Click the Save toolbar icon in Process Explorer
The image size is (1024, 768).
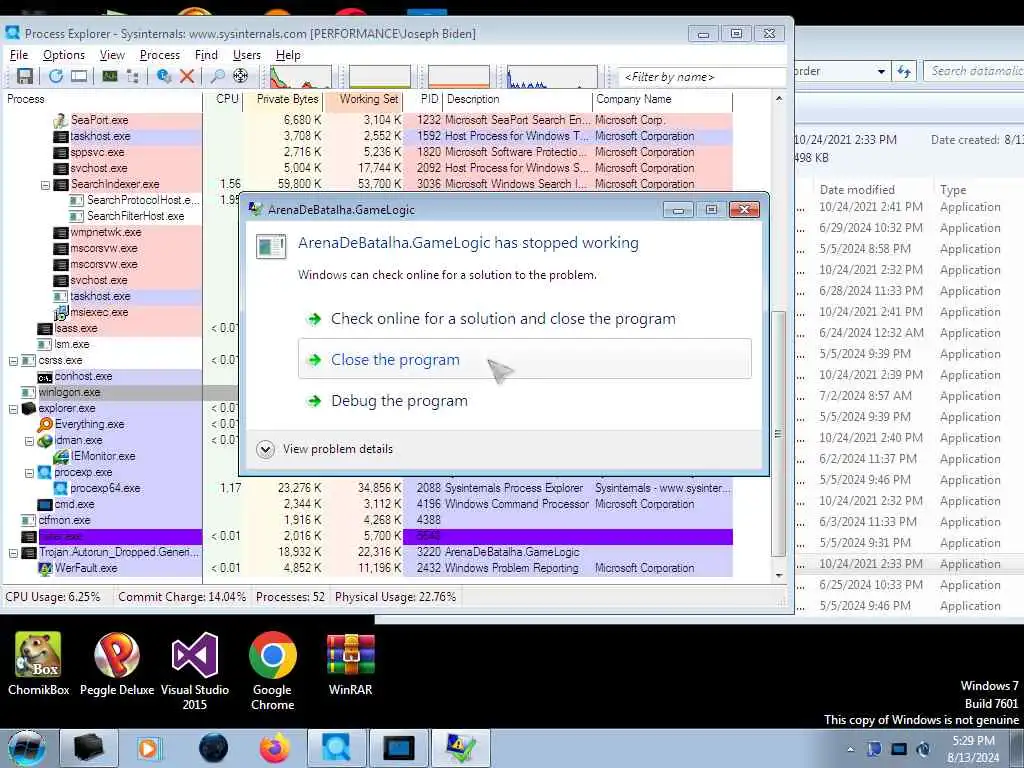(25, 76)
